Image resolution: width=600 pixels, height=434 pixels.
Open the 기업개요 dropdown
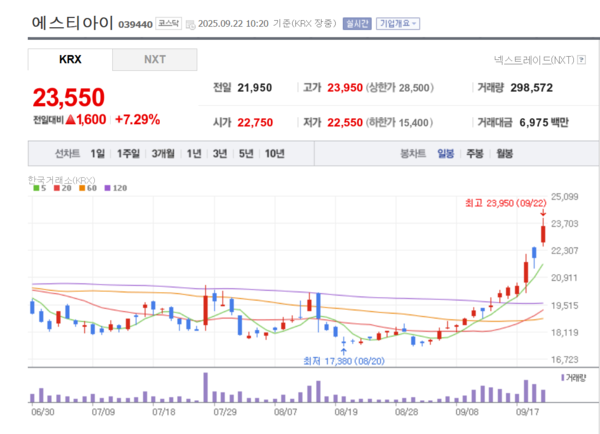pyautogui.click(x=398, y=24)
